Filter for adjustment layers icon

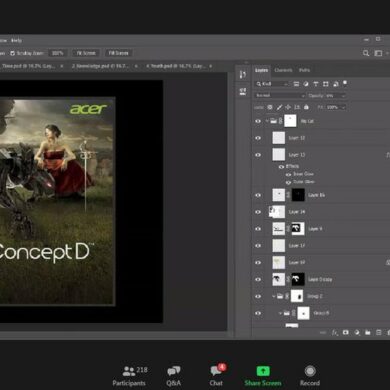point(306,84)
